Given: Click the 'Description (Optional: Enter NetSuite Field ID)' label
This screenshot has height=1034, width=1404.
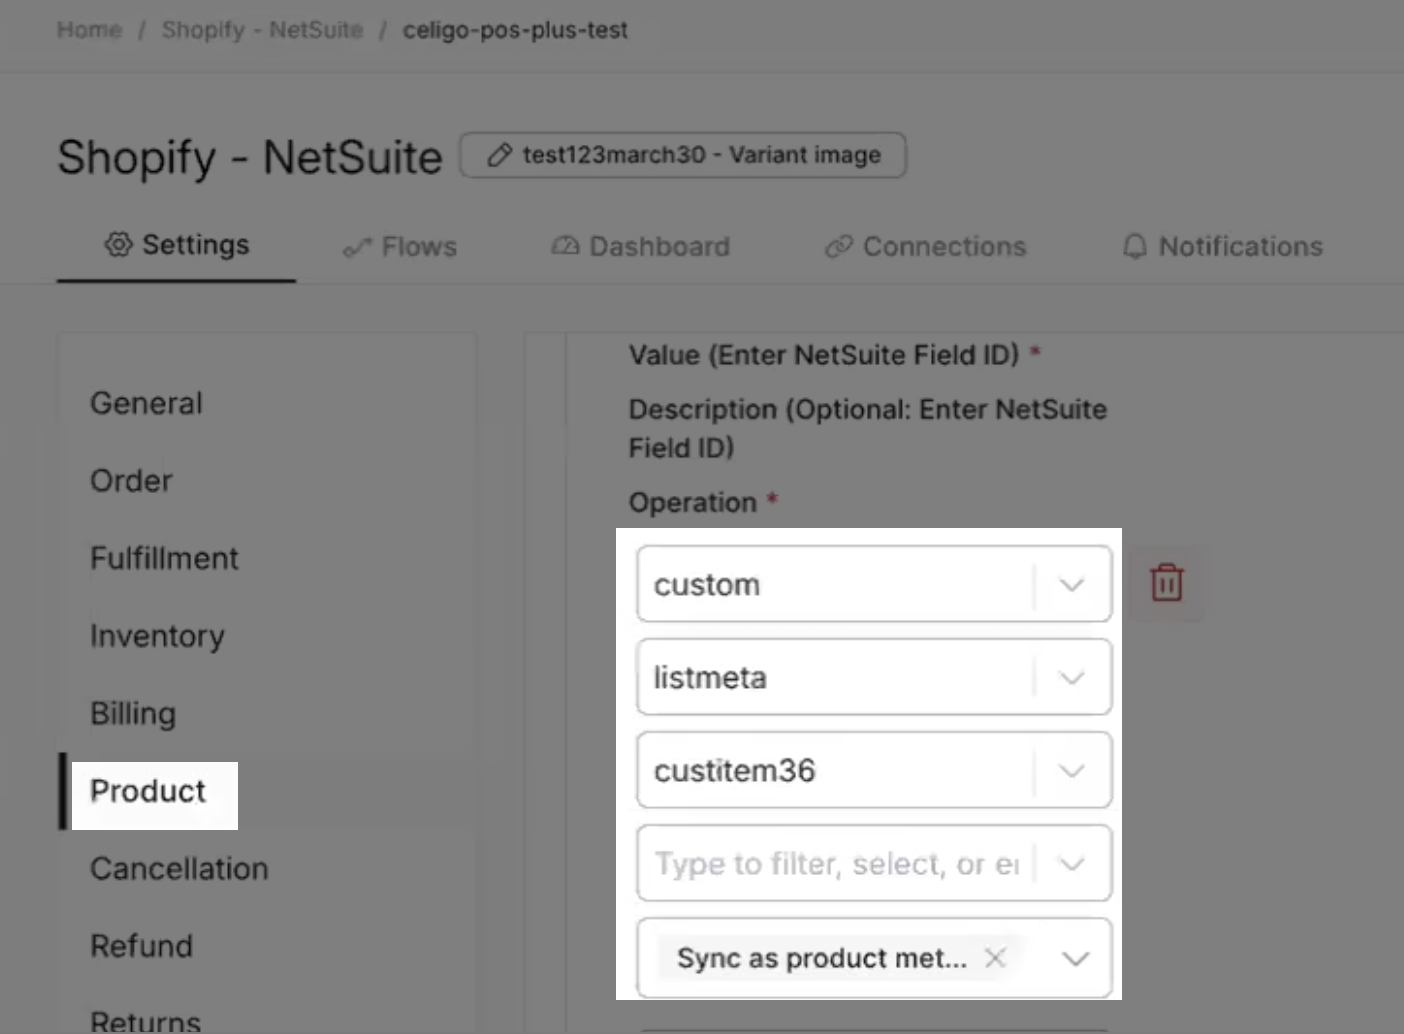Looking at the screenshot, I should point(868,428).
